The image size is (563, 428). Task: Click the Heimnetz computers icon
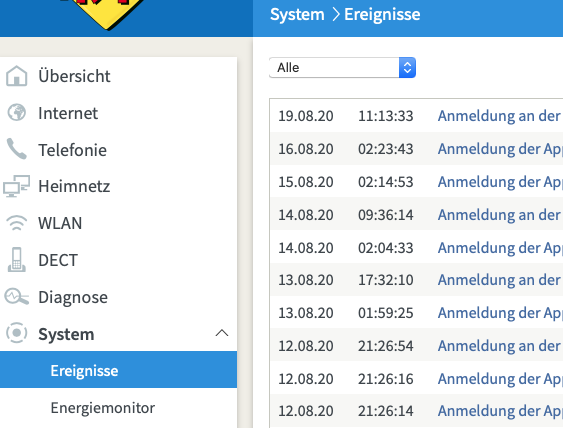17,186
